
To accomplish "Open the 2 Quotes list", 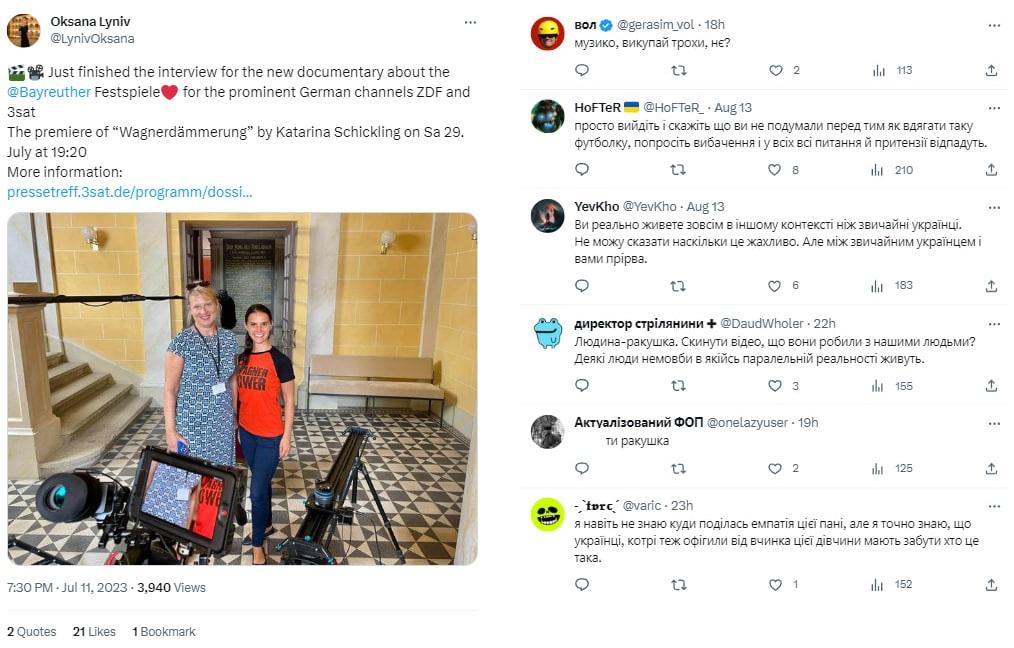I will tap(32, 631).
